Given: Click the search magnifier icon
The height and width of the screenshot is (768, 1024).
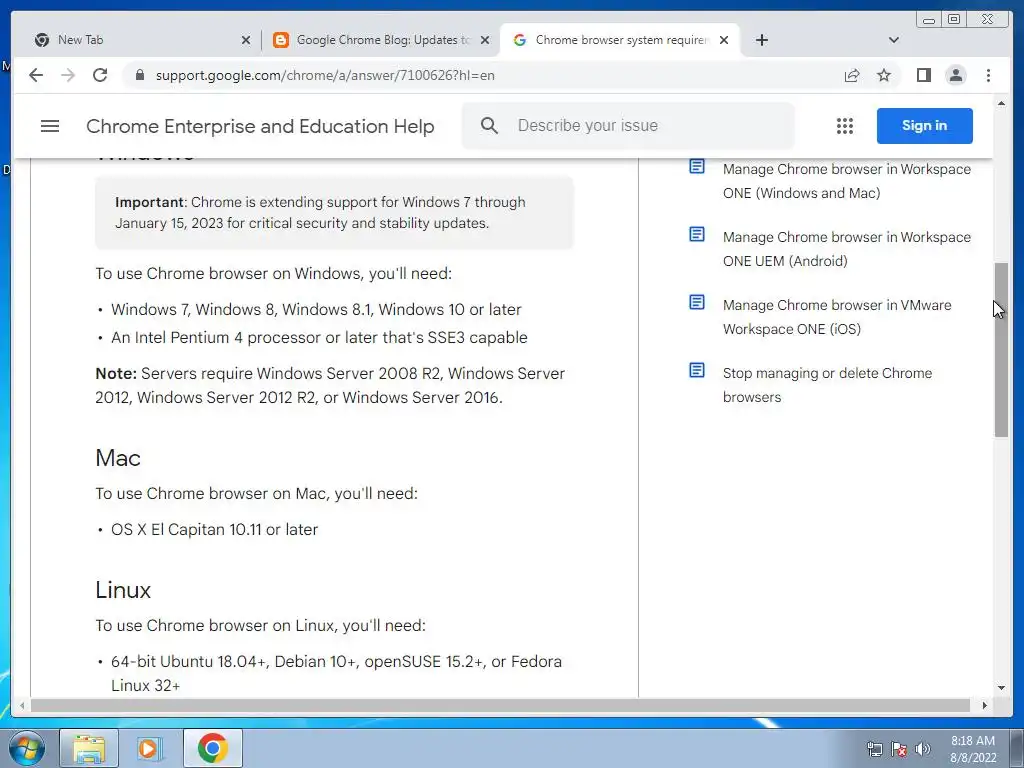Looking at the screenshot, I should [x=489, y=125].
